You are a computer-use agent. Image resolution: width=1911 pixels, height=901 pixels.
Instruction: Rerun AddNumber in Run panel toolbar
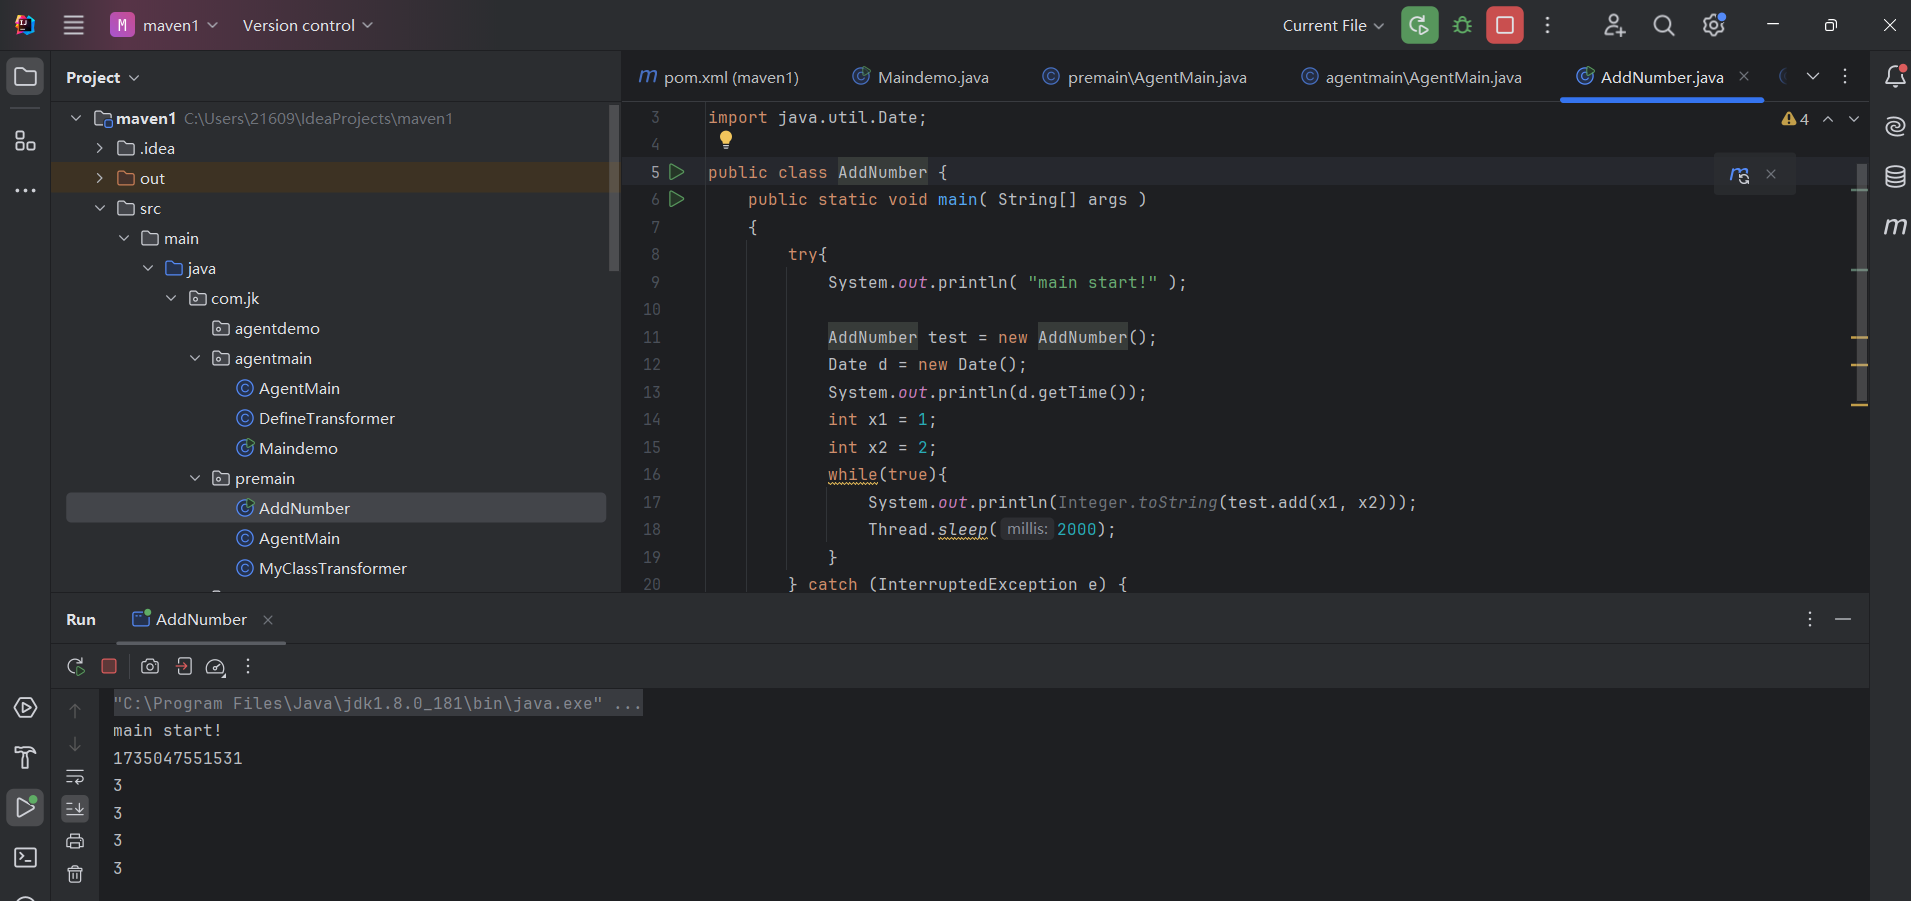[x=76, y=666]
